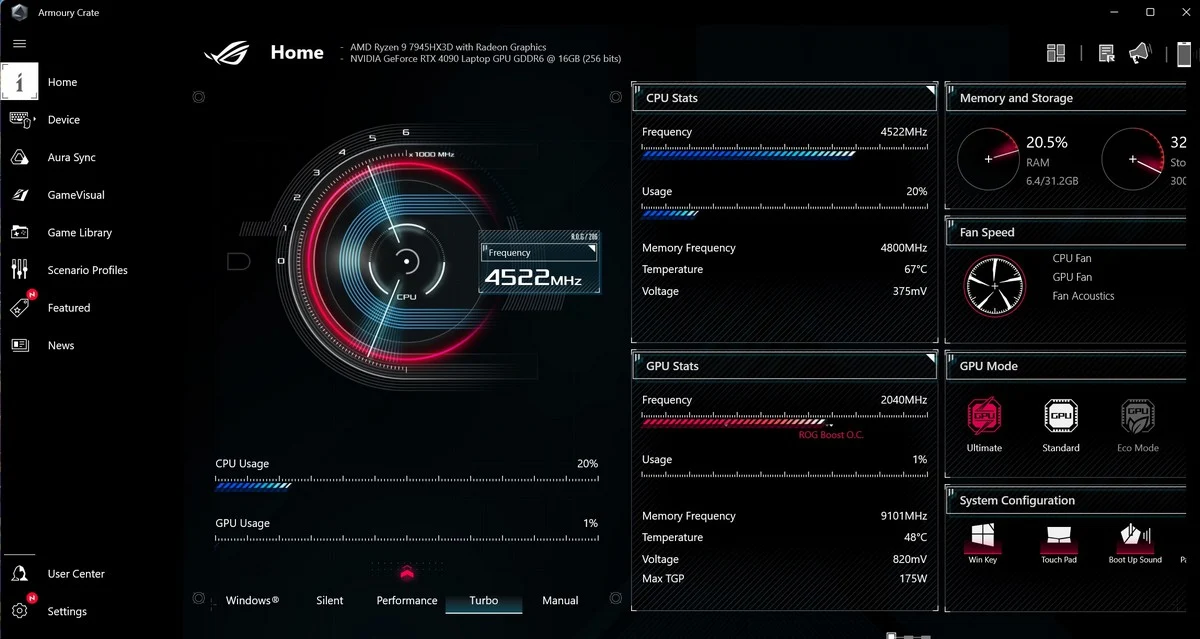This screenshot has width=1200, height=639.
Task: Click the ROG Boost O.C. label
Action: pyautogui.click(x=831, y=435)
